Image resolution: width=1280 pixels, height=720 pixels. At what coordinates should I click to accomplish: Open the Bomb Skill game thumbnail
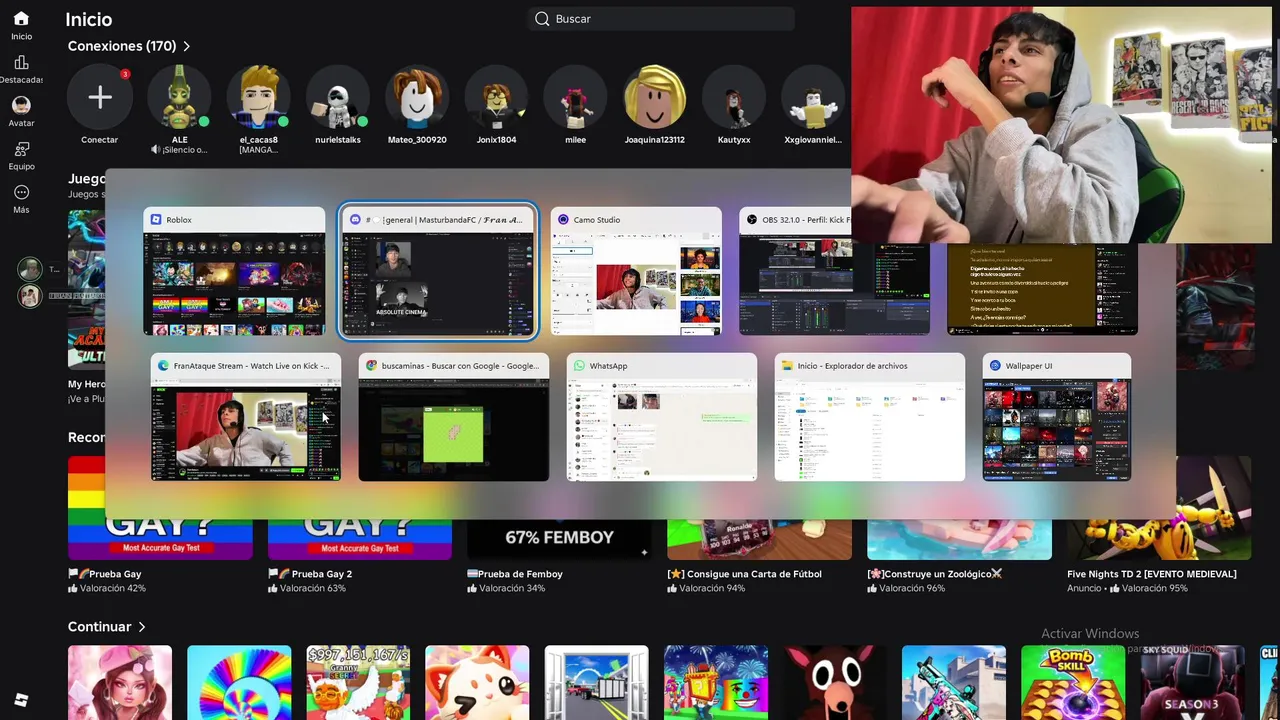pos(1073,682)
